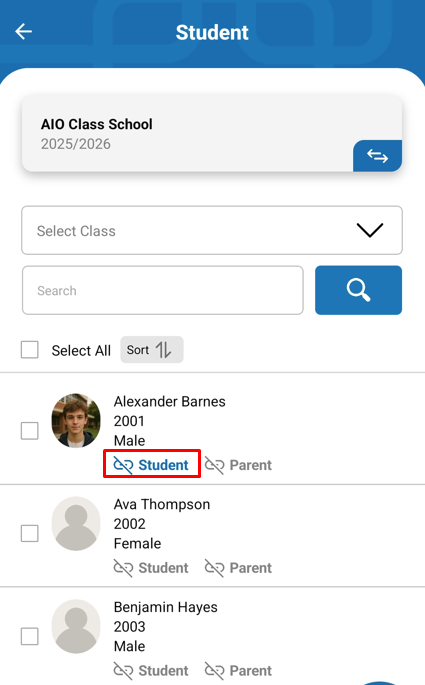Open Ava Thompson's placeholder avatar

pos(76,523)
